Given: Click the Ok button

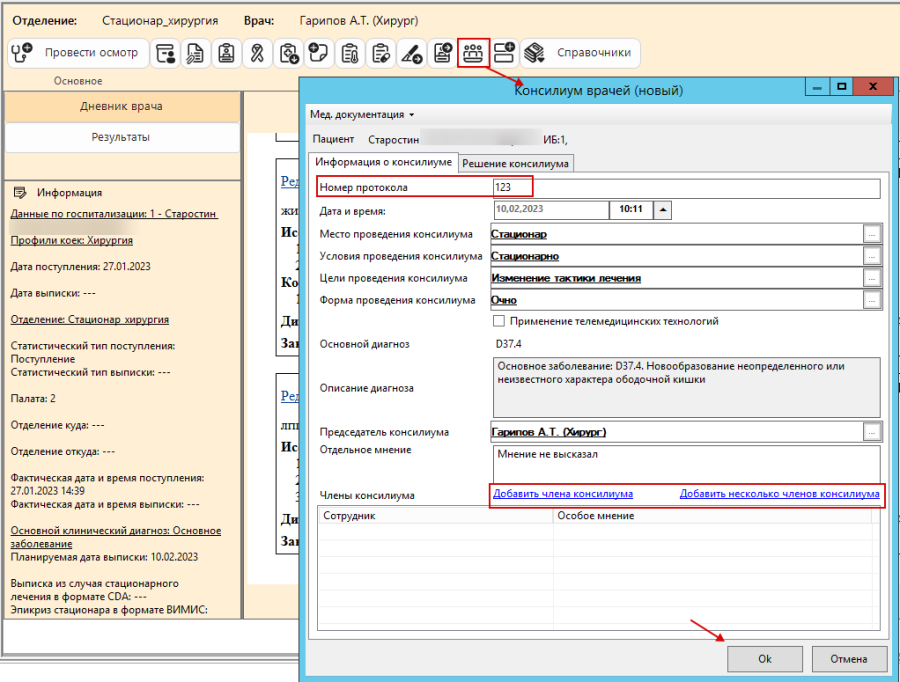Looking at the screenshot, I should click(765, 659).
